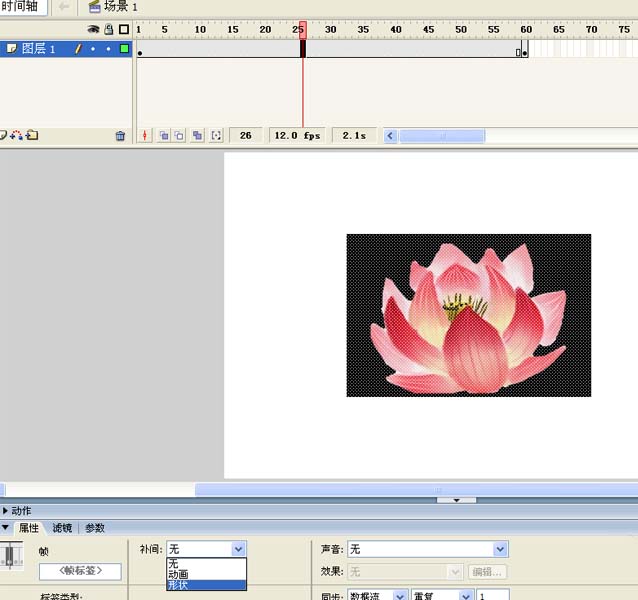Click modify onion markers icon
Image resolution: width=638 pixels, height=600 pixels.
(x=215, y=135)
